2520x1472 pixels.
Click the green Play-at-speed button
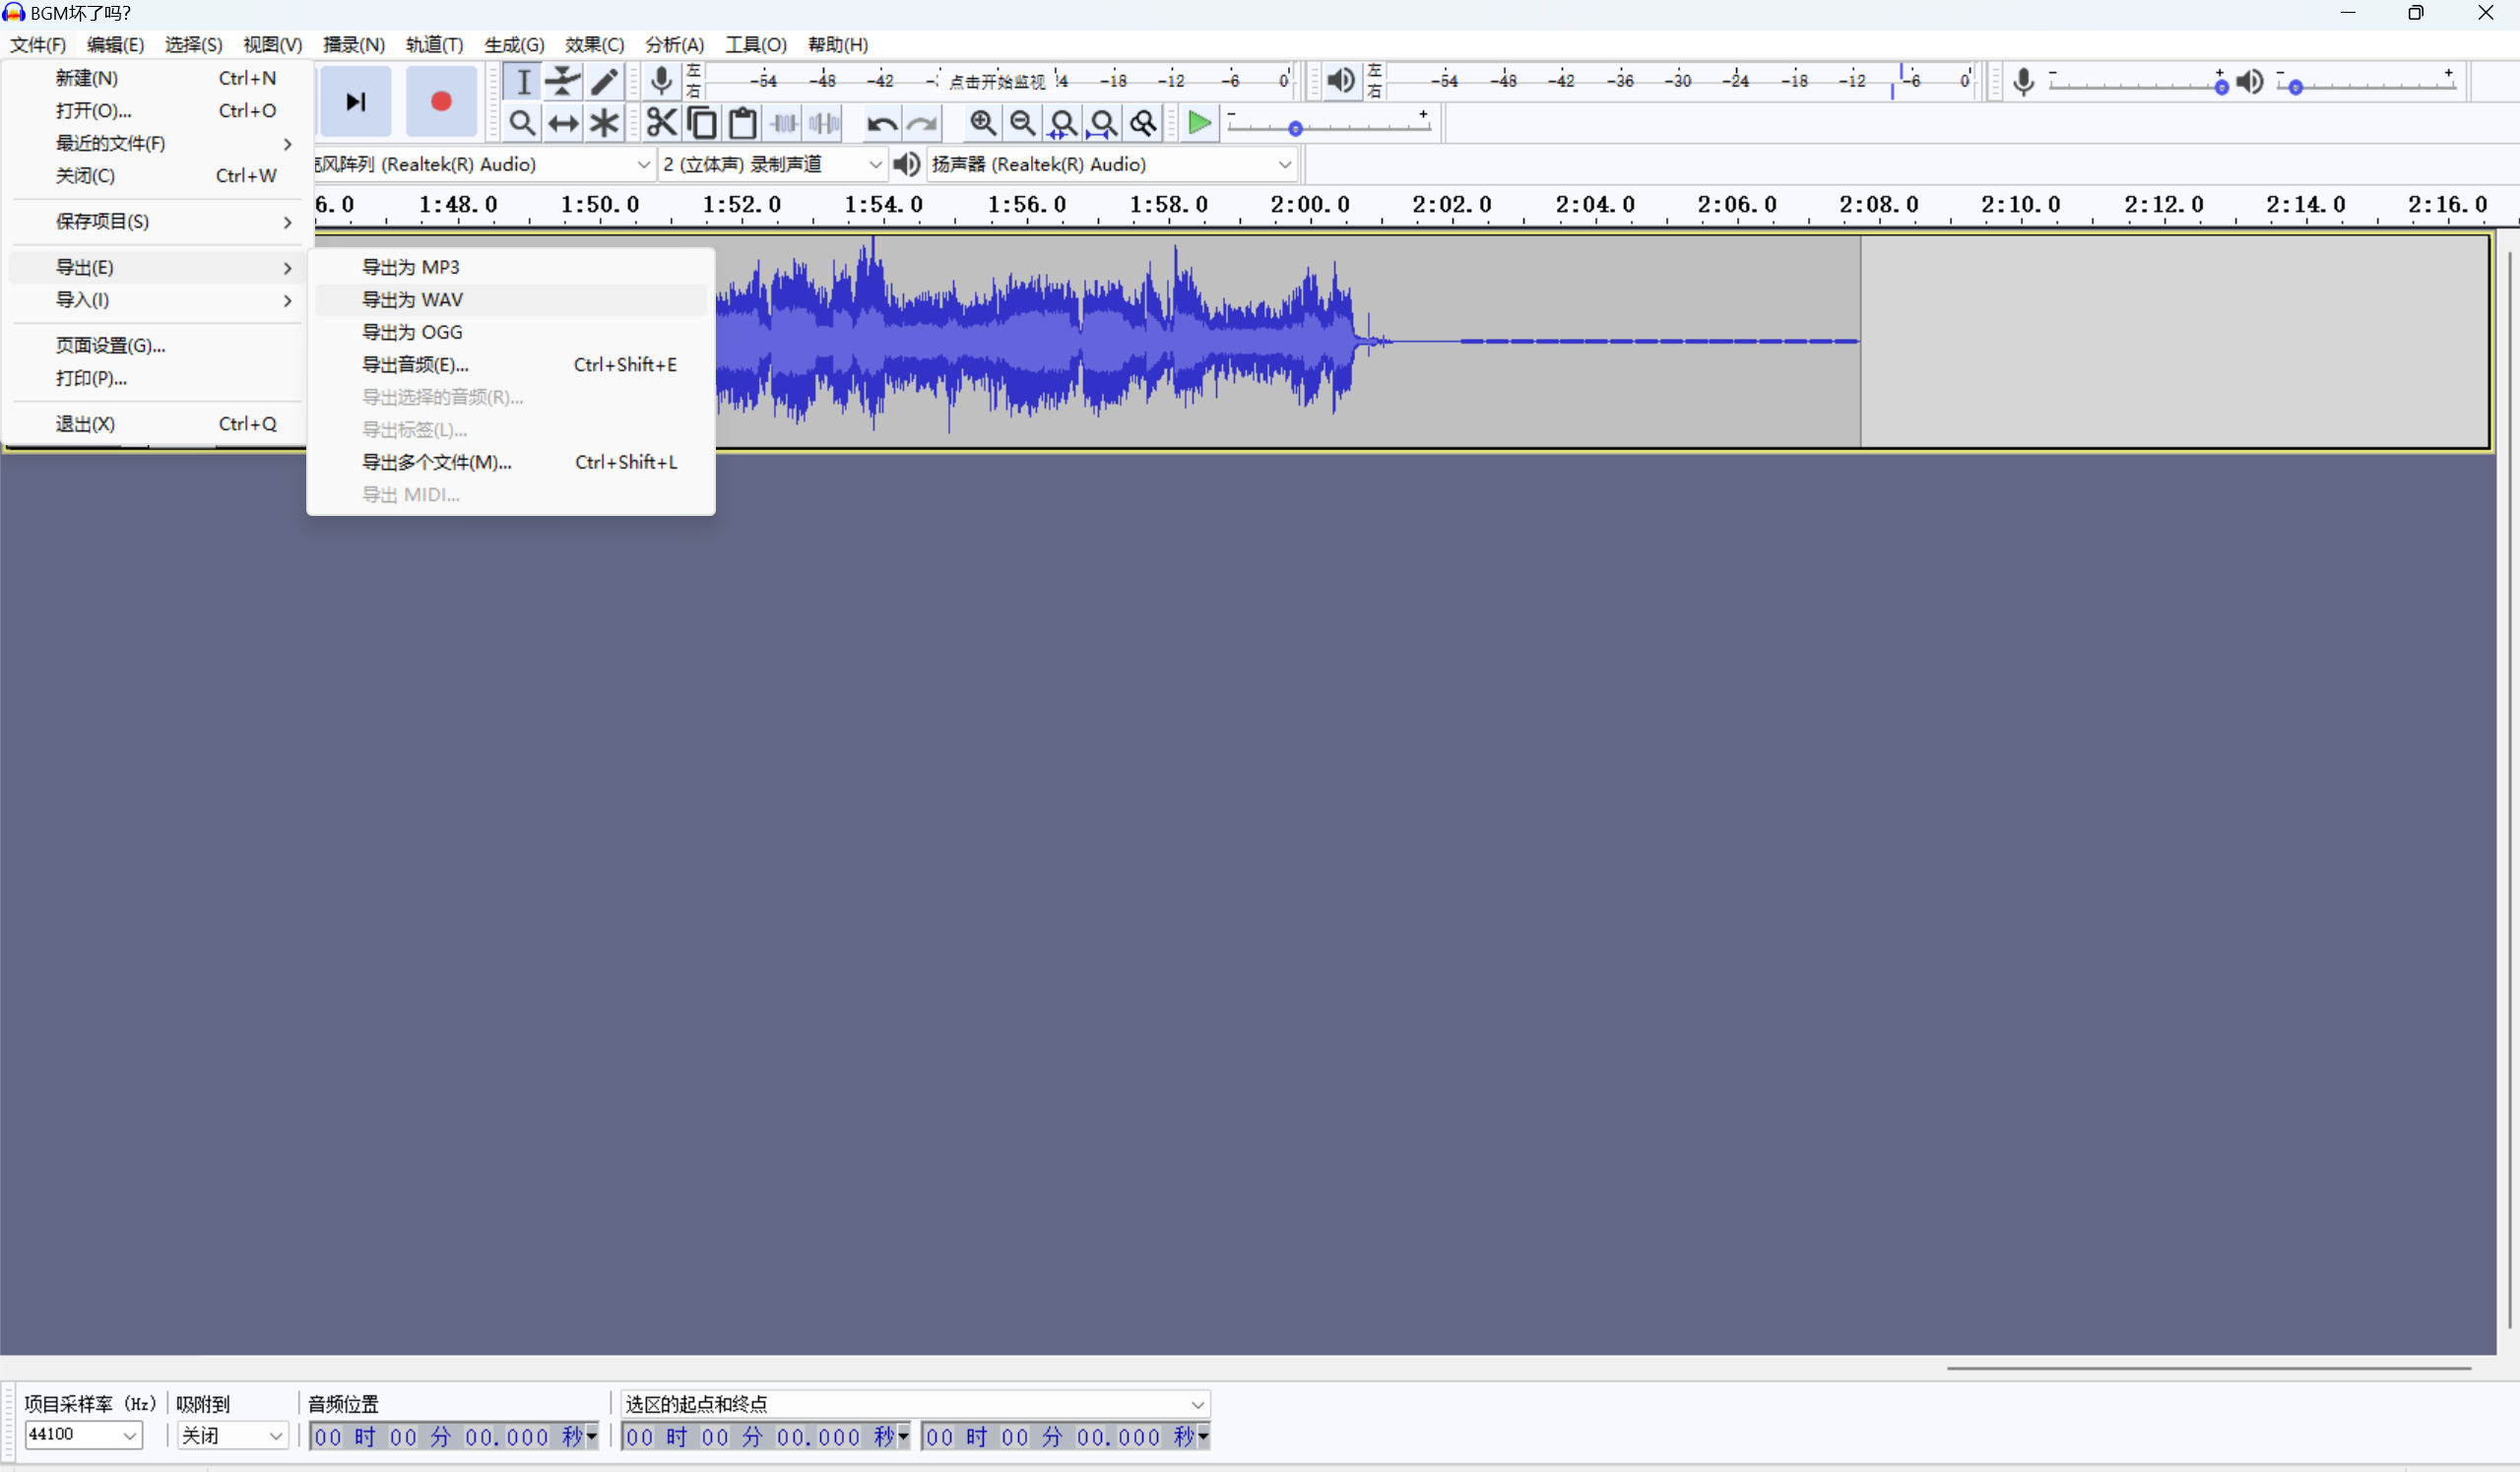coord(1199,123)
